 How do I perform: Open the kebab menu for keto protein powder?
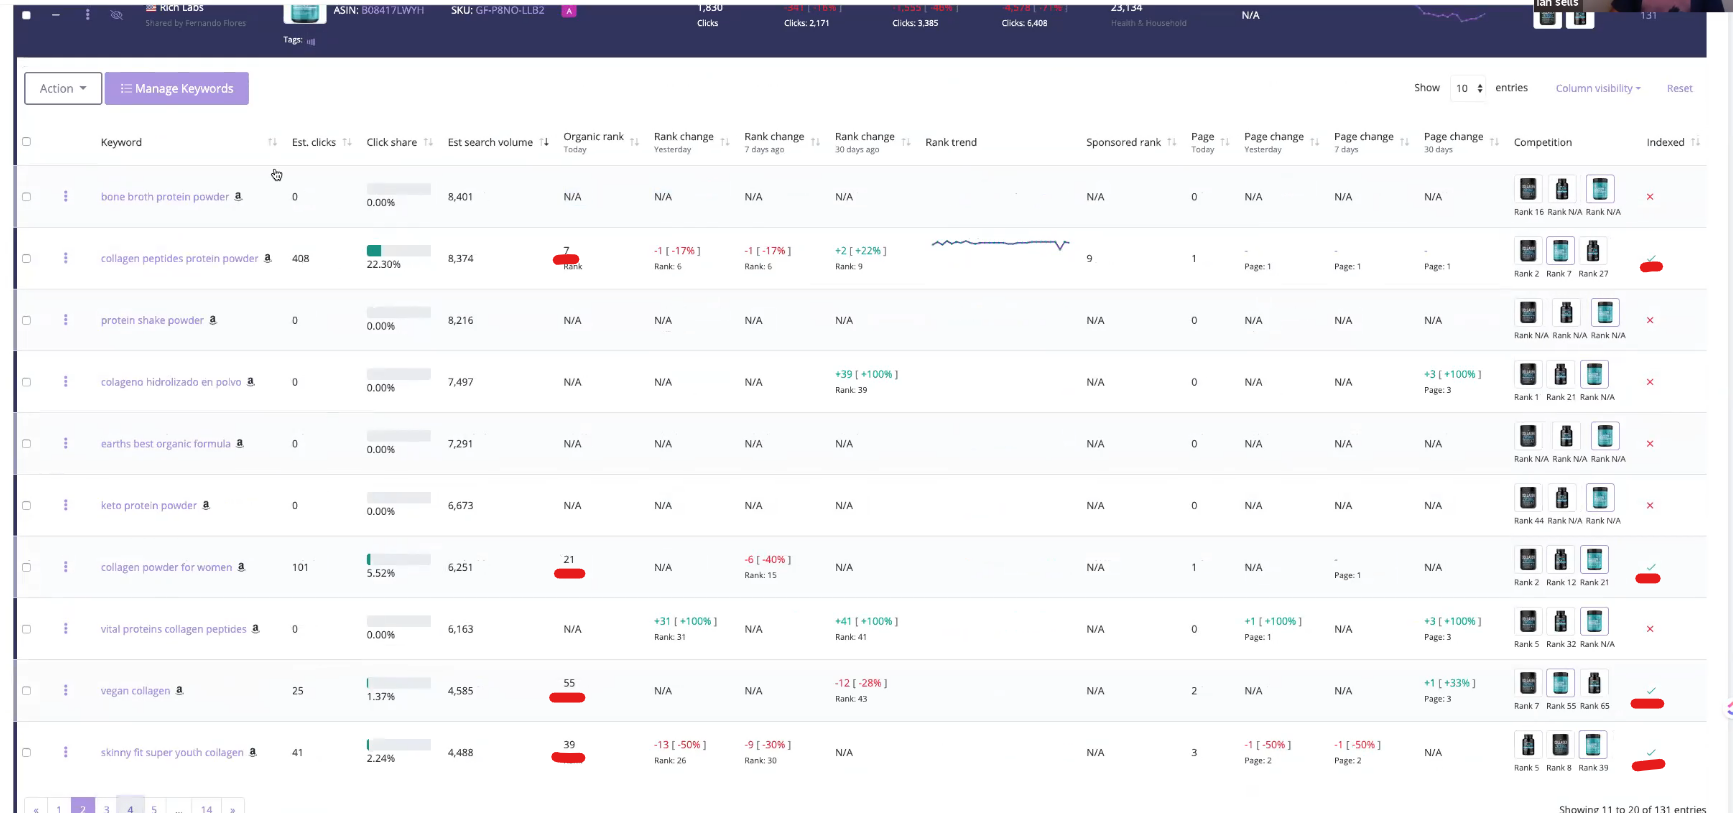66,505
